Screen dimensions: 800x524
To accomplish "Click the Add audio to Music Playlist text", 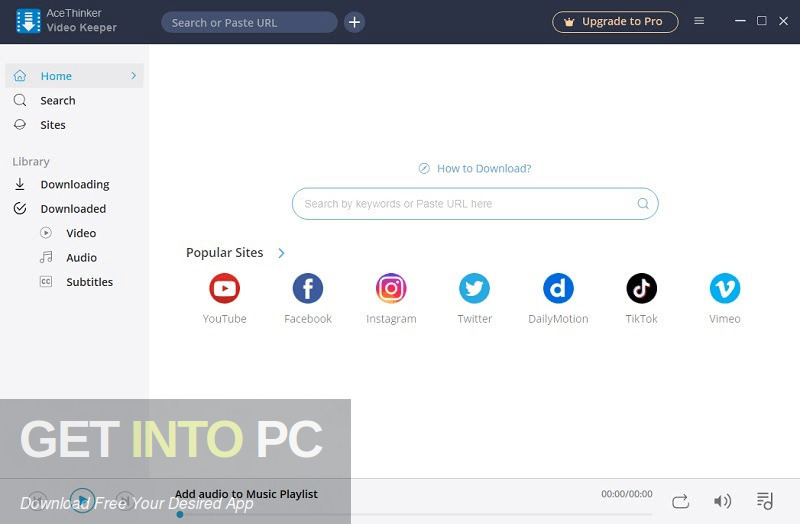I will pyautogui.click(x=246, y=494).
